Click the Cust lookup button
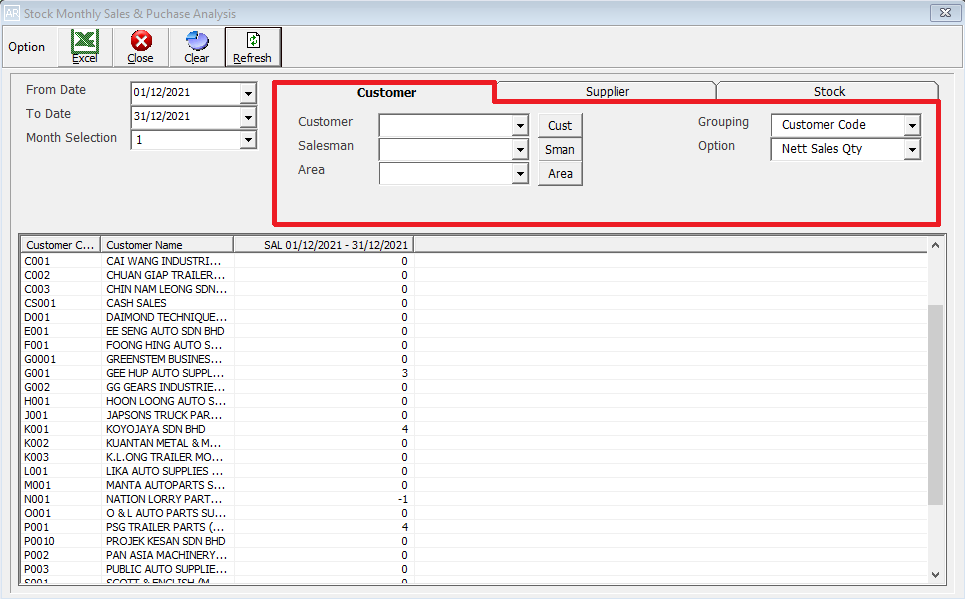965x599 pixels. click(560, 126)
